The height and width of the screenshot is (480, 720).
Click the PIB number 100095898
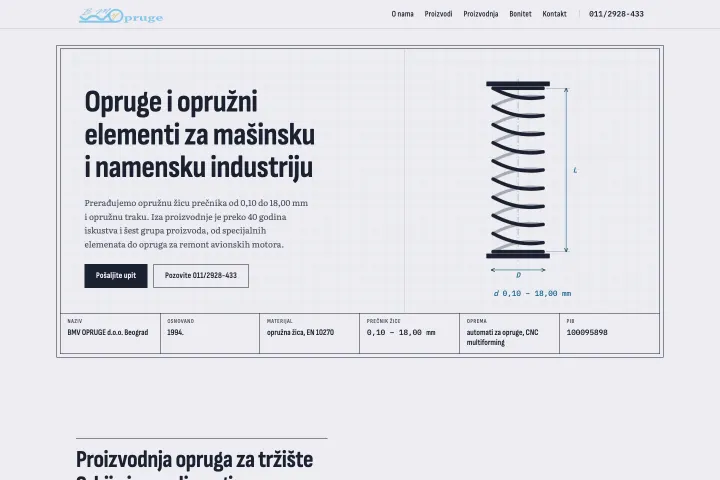coord(587,333)
